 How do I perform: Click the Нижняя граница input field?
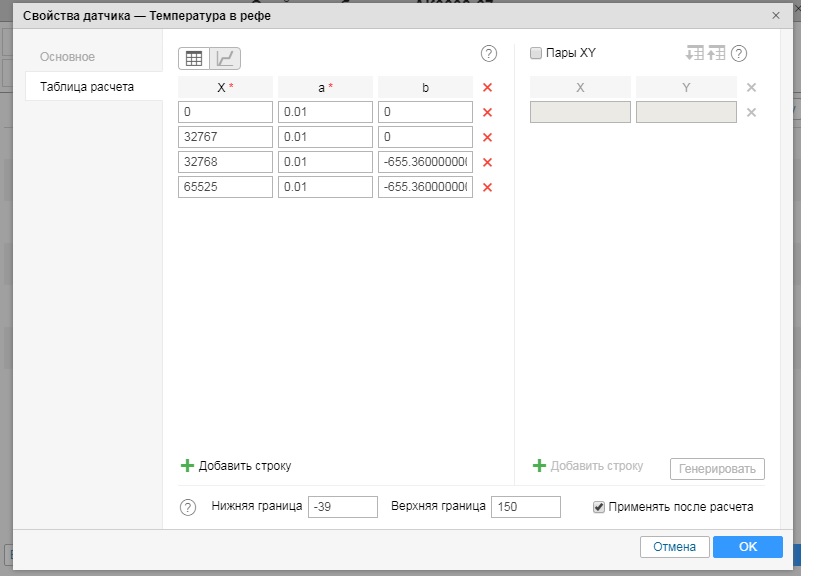pos(342,507)
